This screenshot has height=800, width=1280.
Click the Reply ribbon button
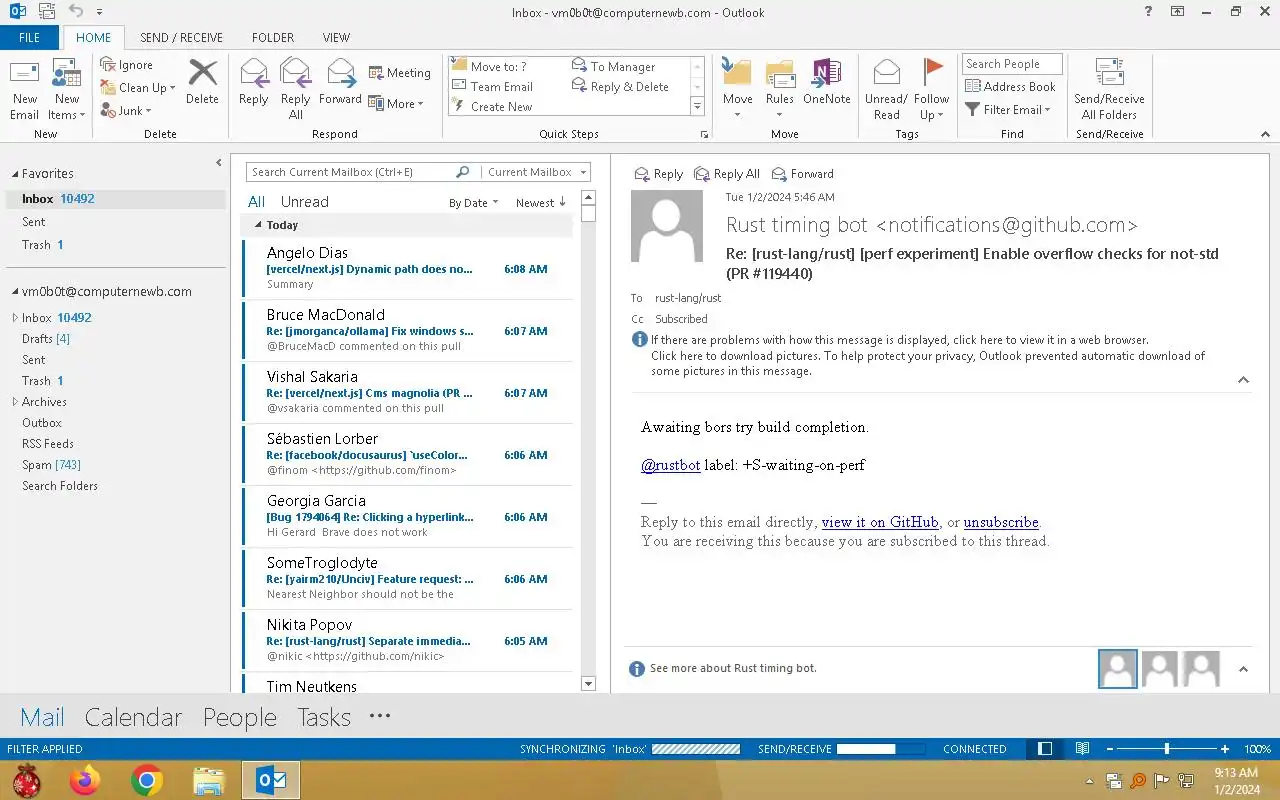point(254,82)
